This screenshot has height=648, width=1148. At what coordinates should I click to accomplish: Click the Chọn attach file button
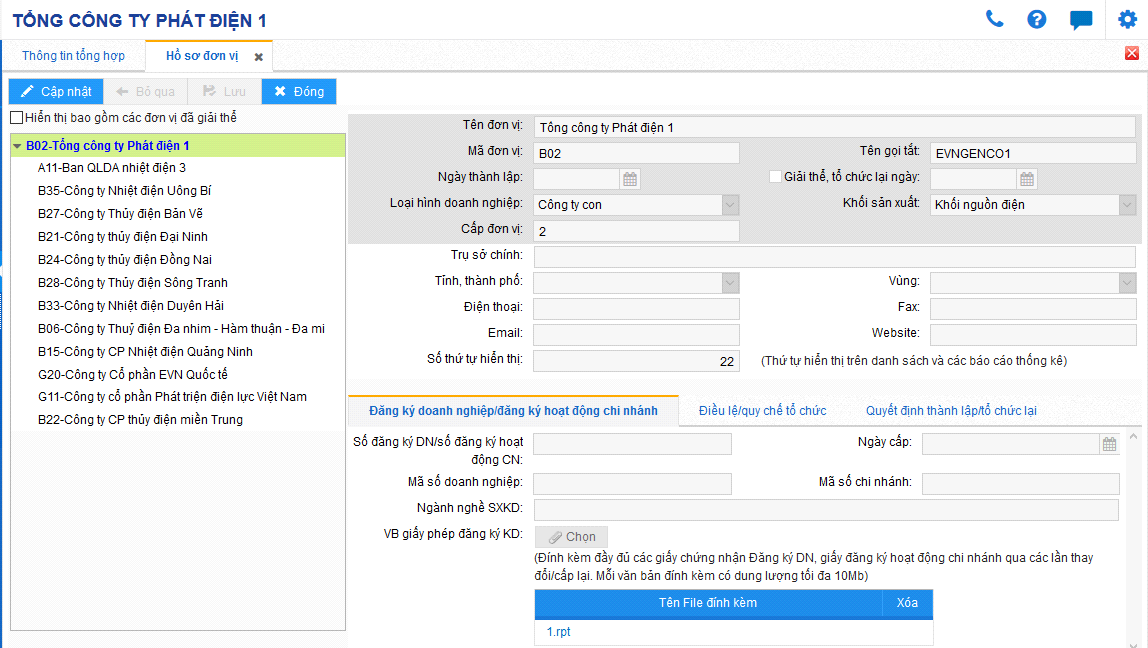pos(571,537)
